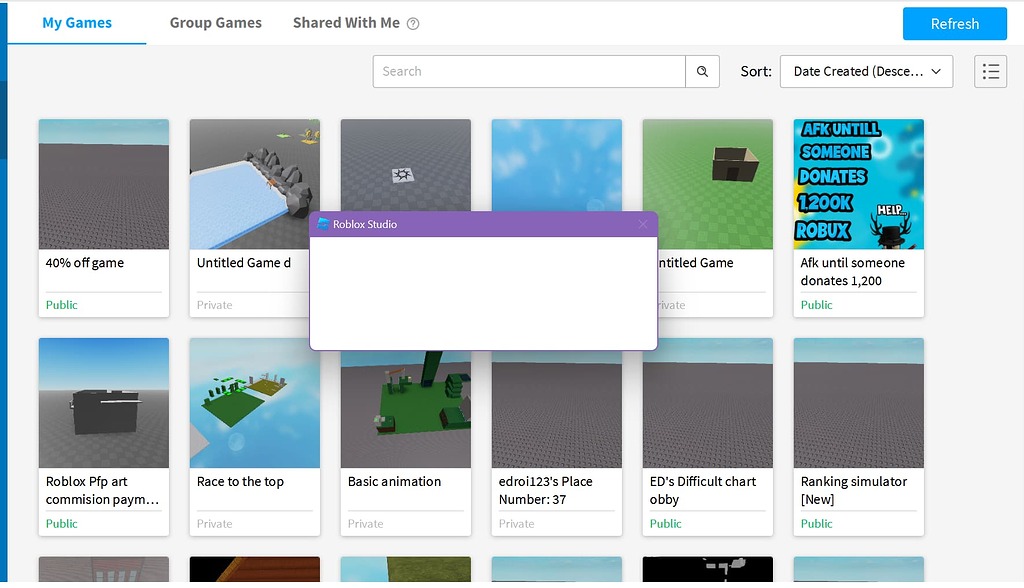Switch to the Group Games tab
Image resolution: width=1024 pixels, height=588 pixels.
click(215, 22)
